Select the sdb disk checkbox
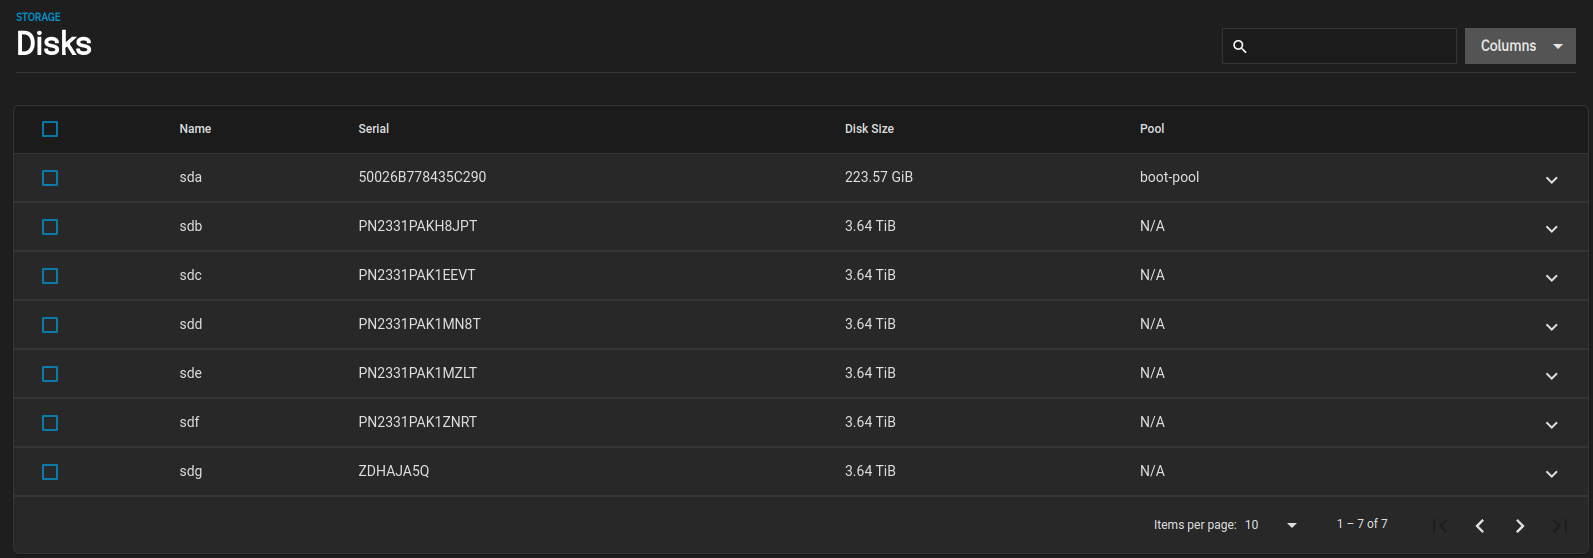Viewport: 1593px width, 558px height. pos(50,227)
